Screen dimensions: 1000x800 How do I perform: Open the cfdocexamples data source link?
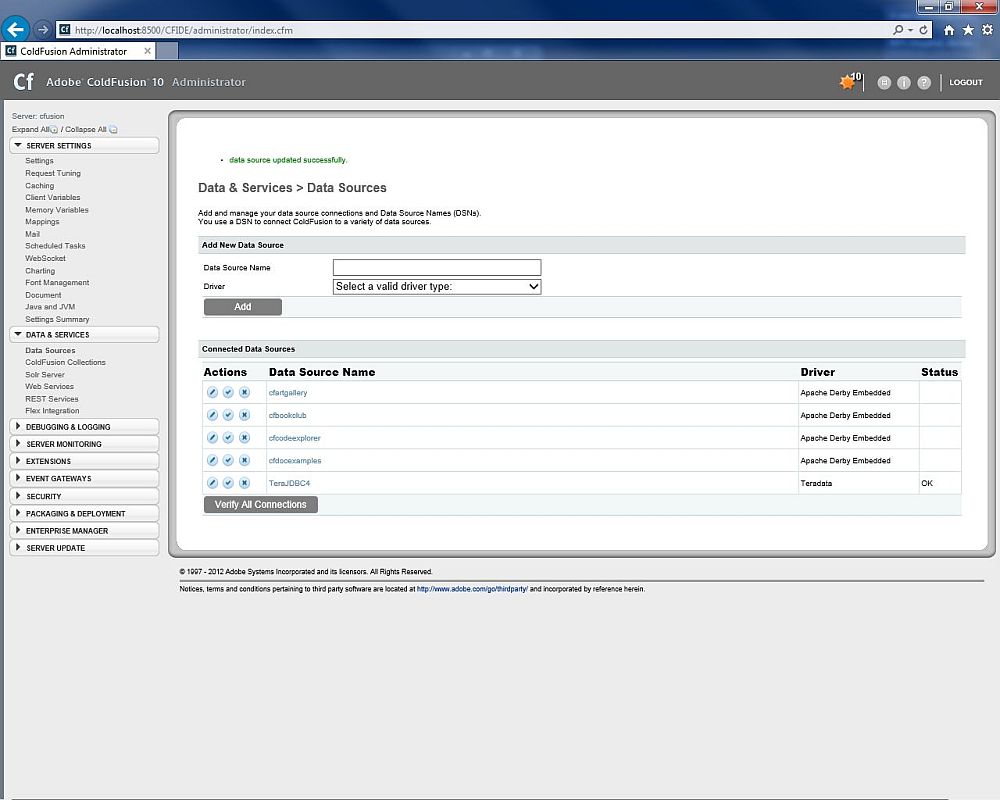tap(295, 461)
